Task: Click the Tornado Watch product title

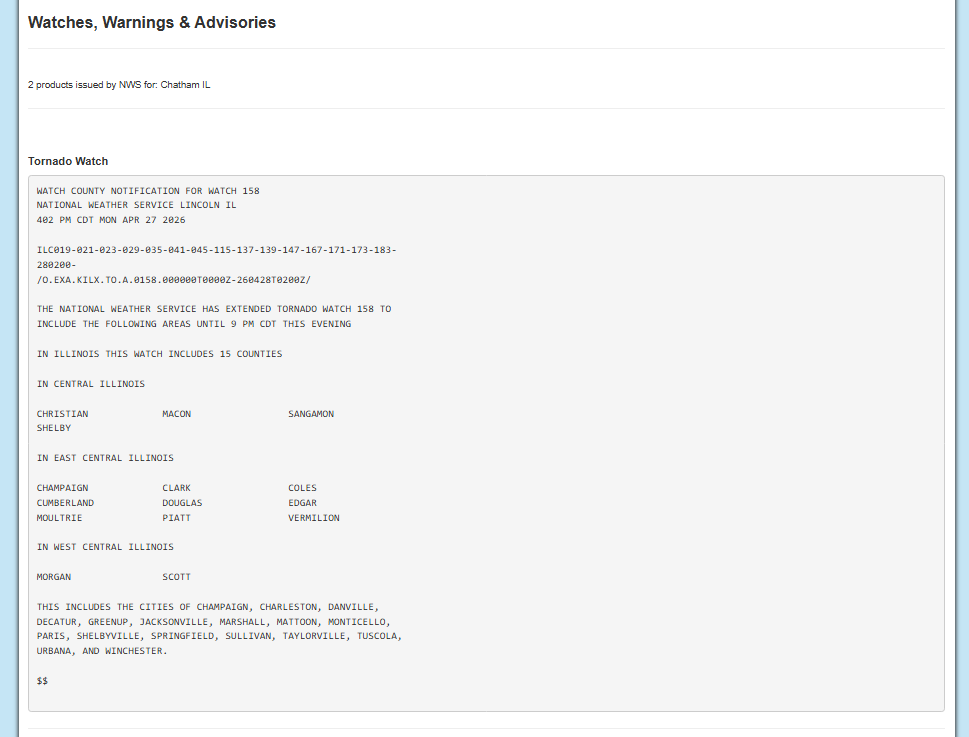Action: (x=68, y=161)
